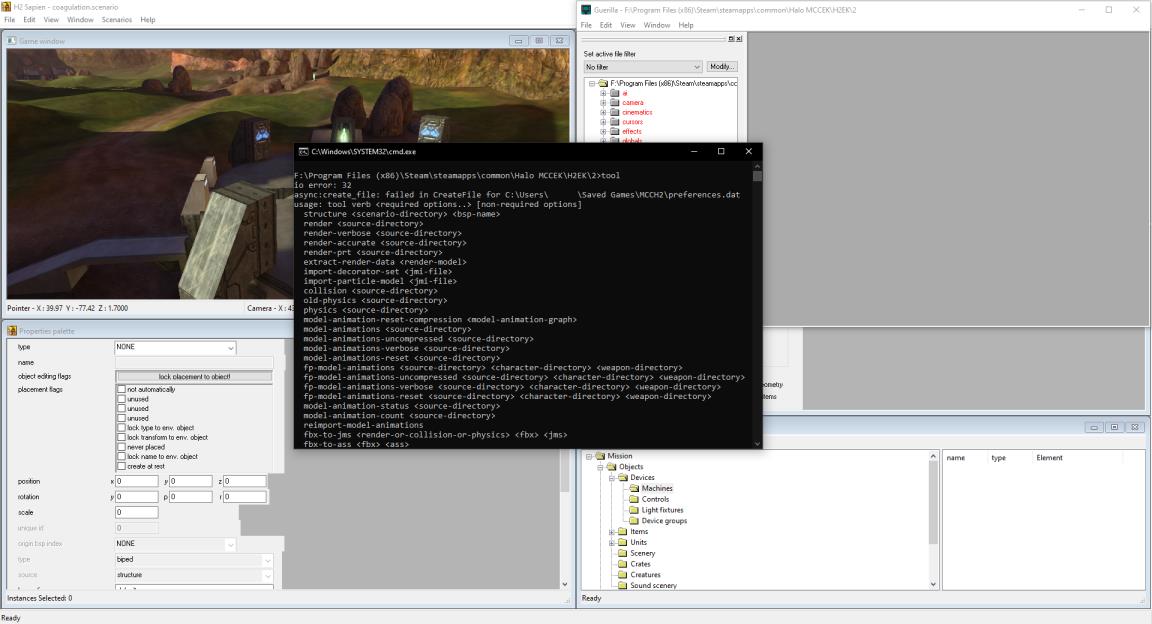Open Guerilla's File menu

point(586,25)
